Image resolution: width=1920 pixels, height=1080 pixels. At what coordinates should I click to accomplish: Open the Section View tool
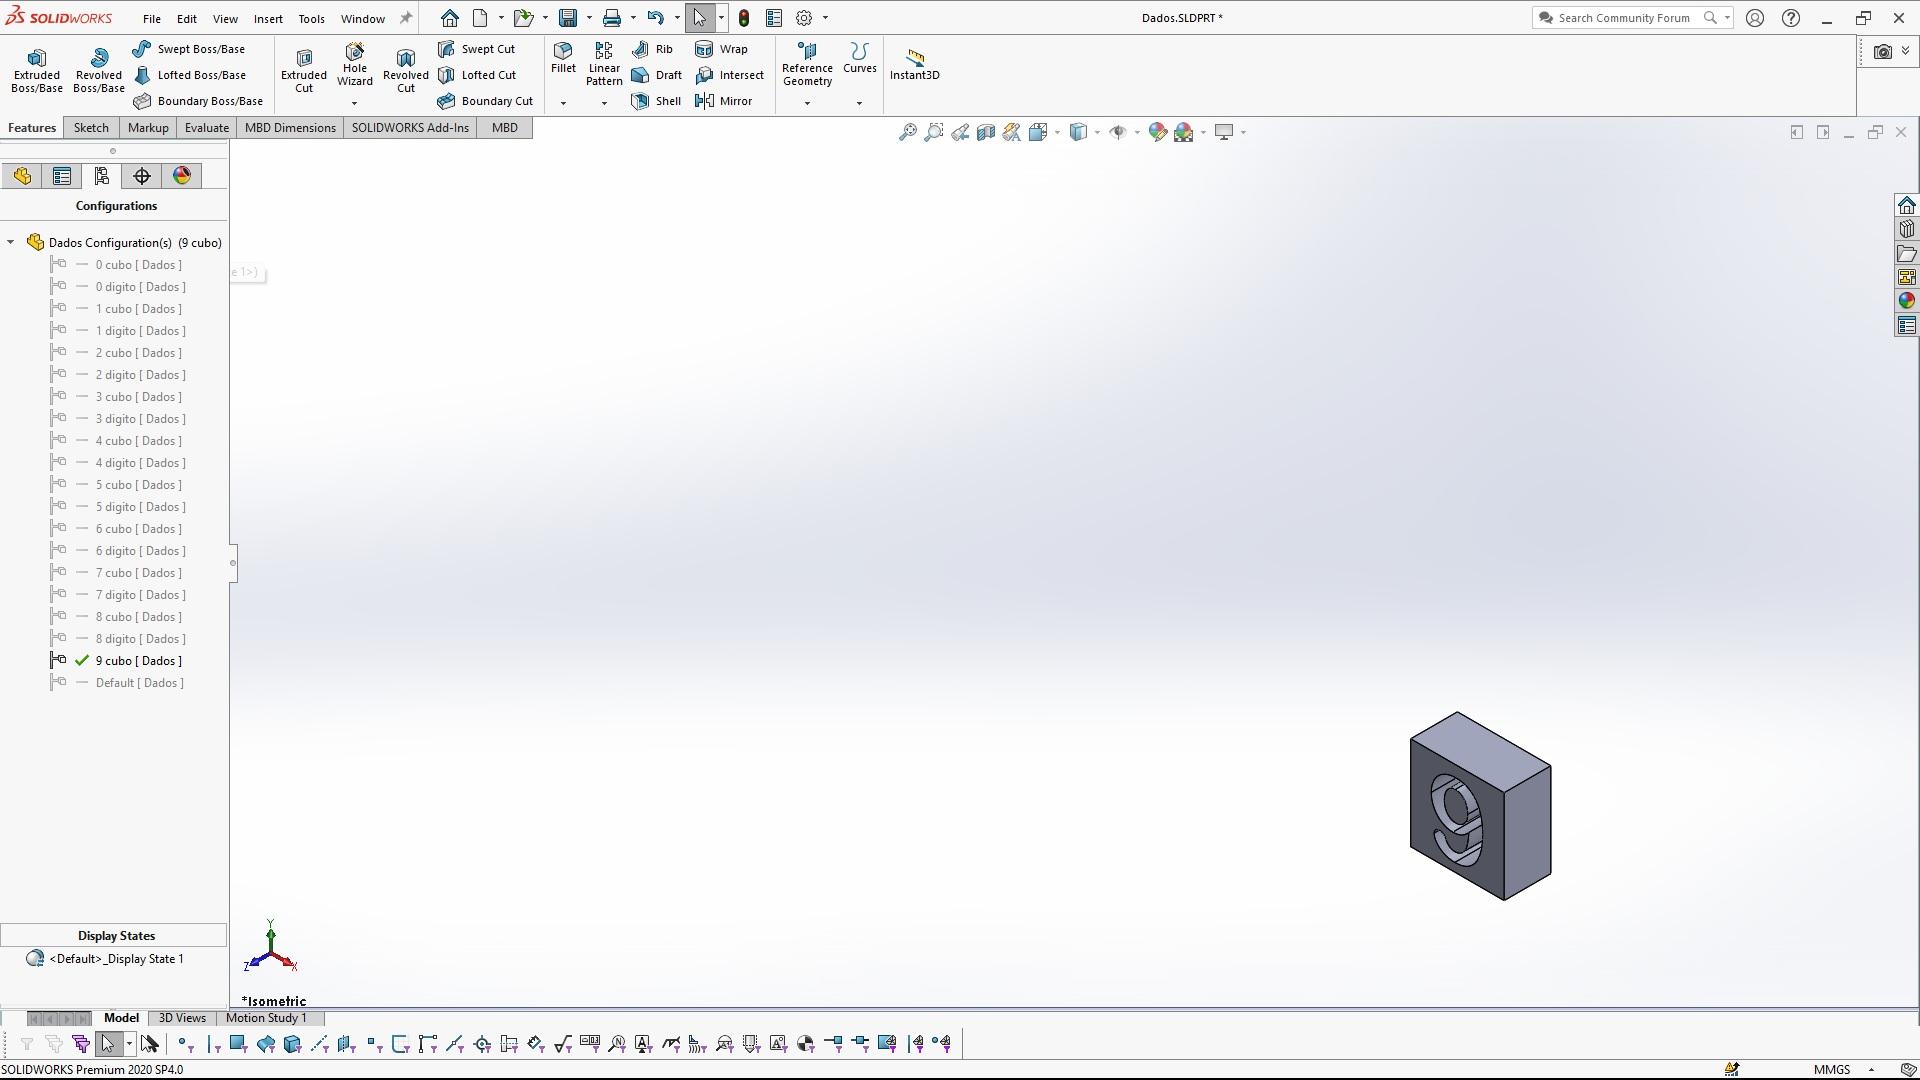[985, 132]
